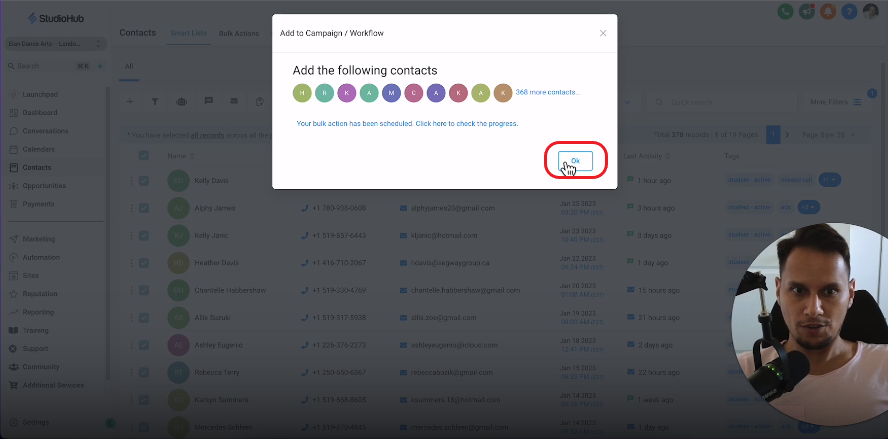Open the Alphy James row three-dot menu
The height and width of the screenshot is (439, 888).
(x=131, y=208)
